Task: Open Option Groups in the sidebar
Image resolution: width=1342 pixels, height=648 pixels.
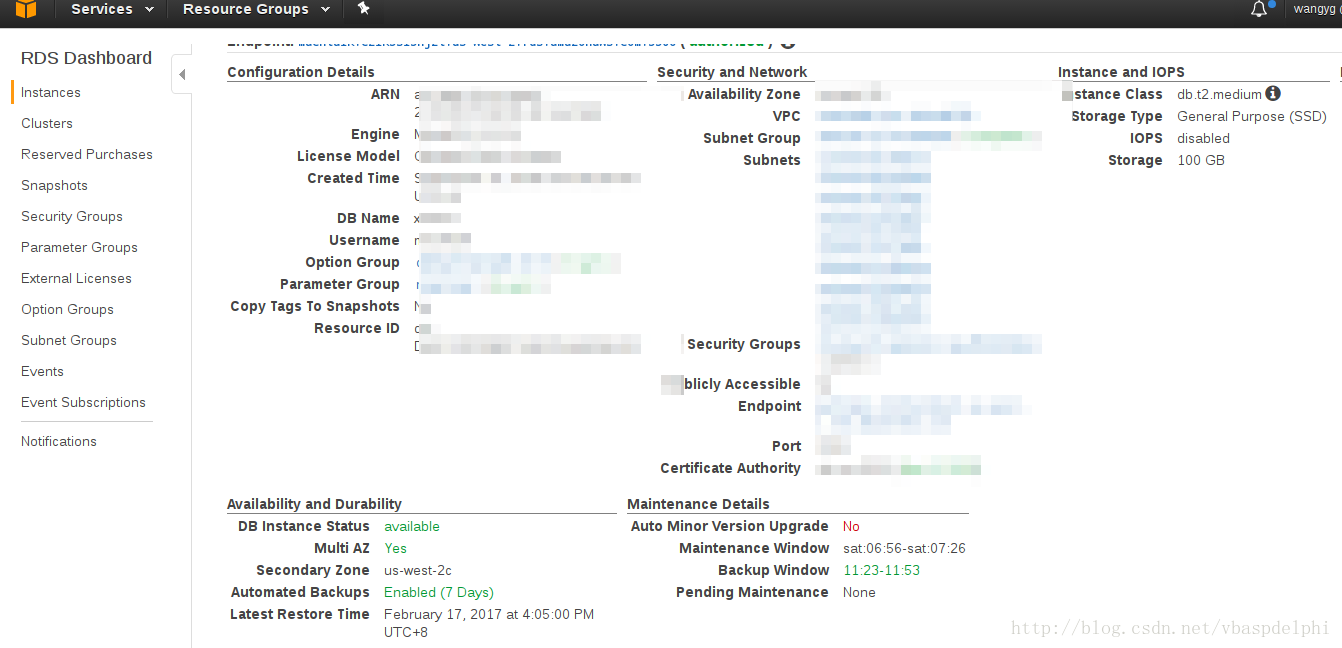Action: point(67,309)
